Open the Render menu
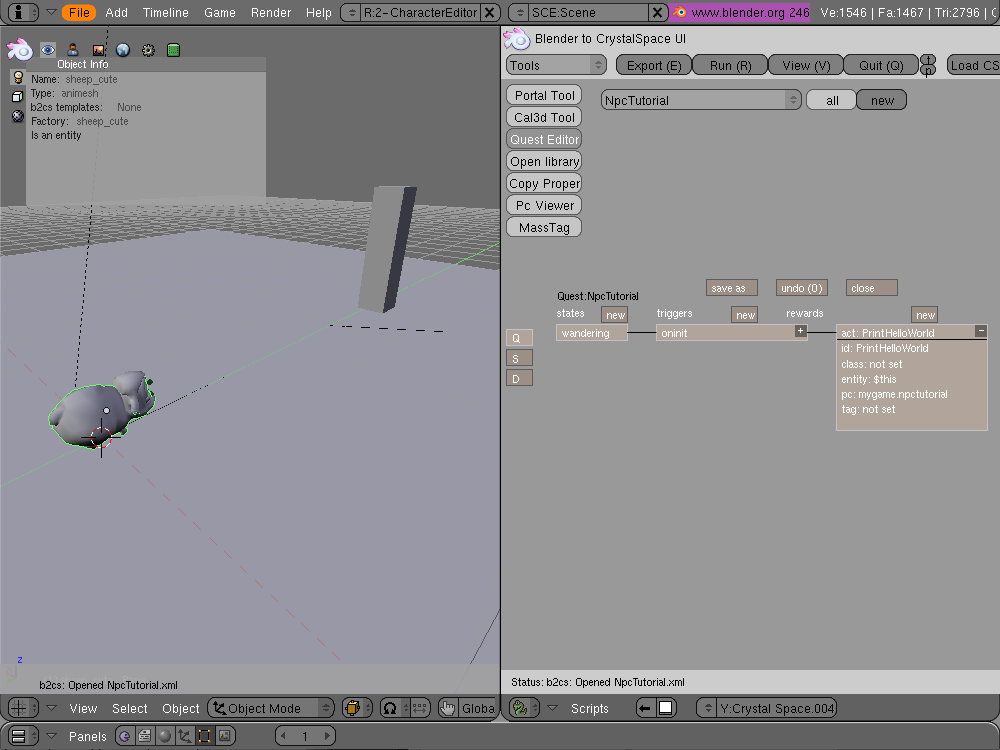 [x=271, y=12]
